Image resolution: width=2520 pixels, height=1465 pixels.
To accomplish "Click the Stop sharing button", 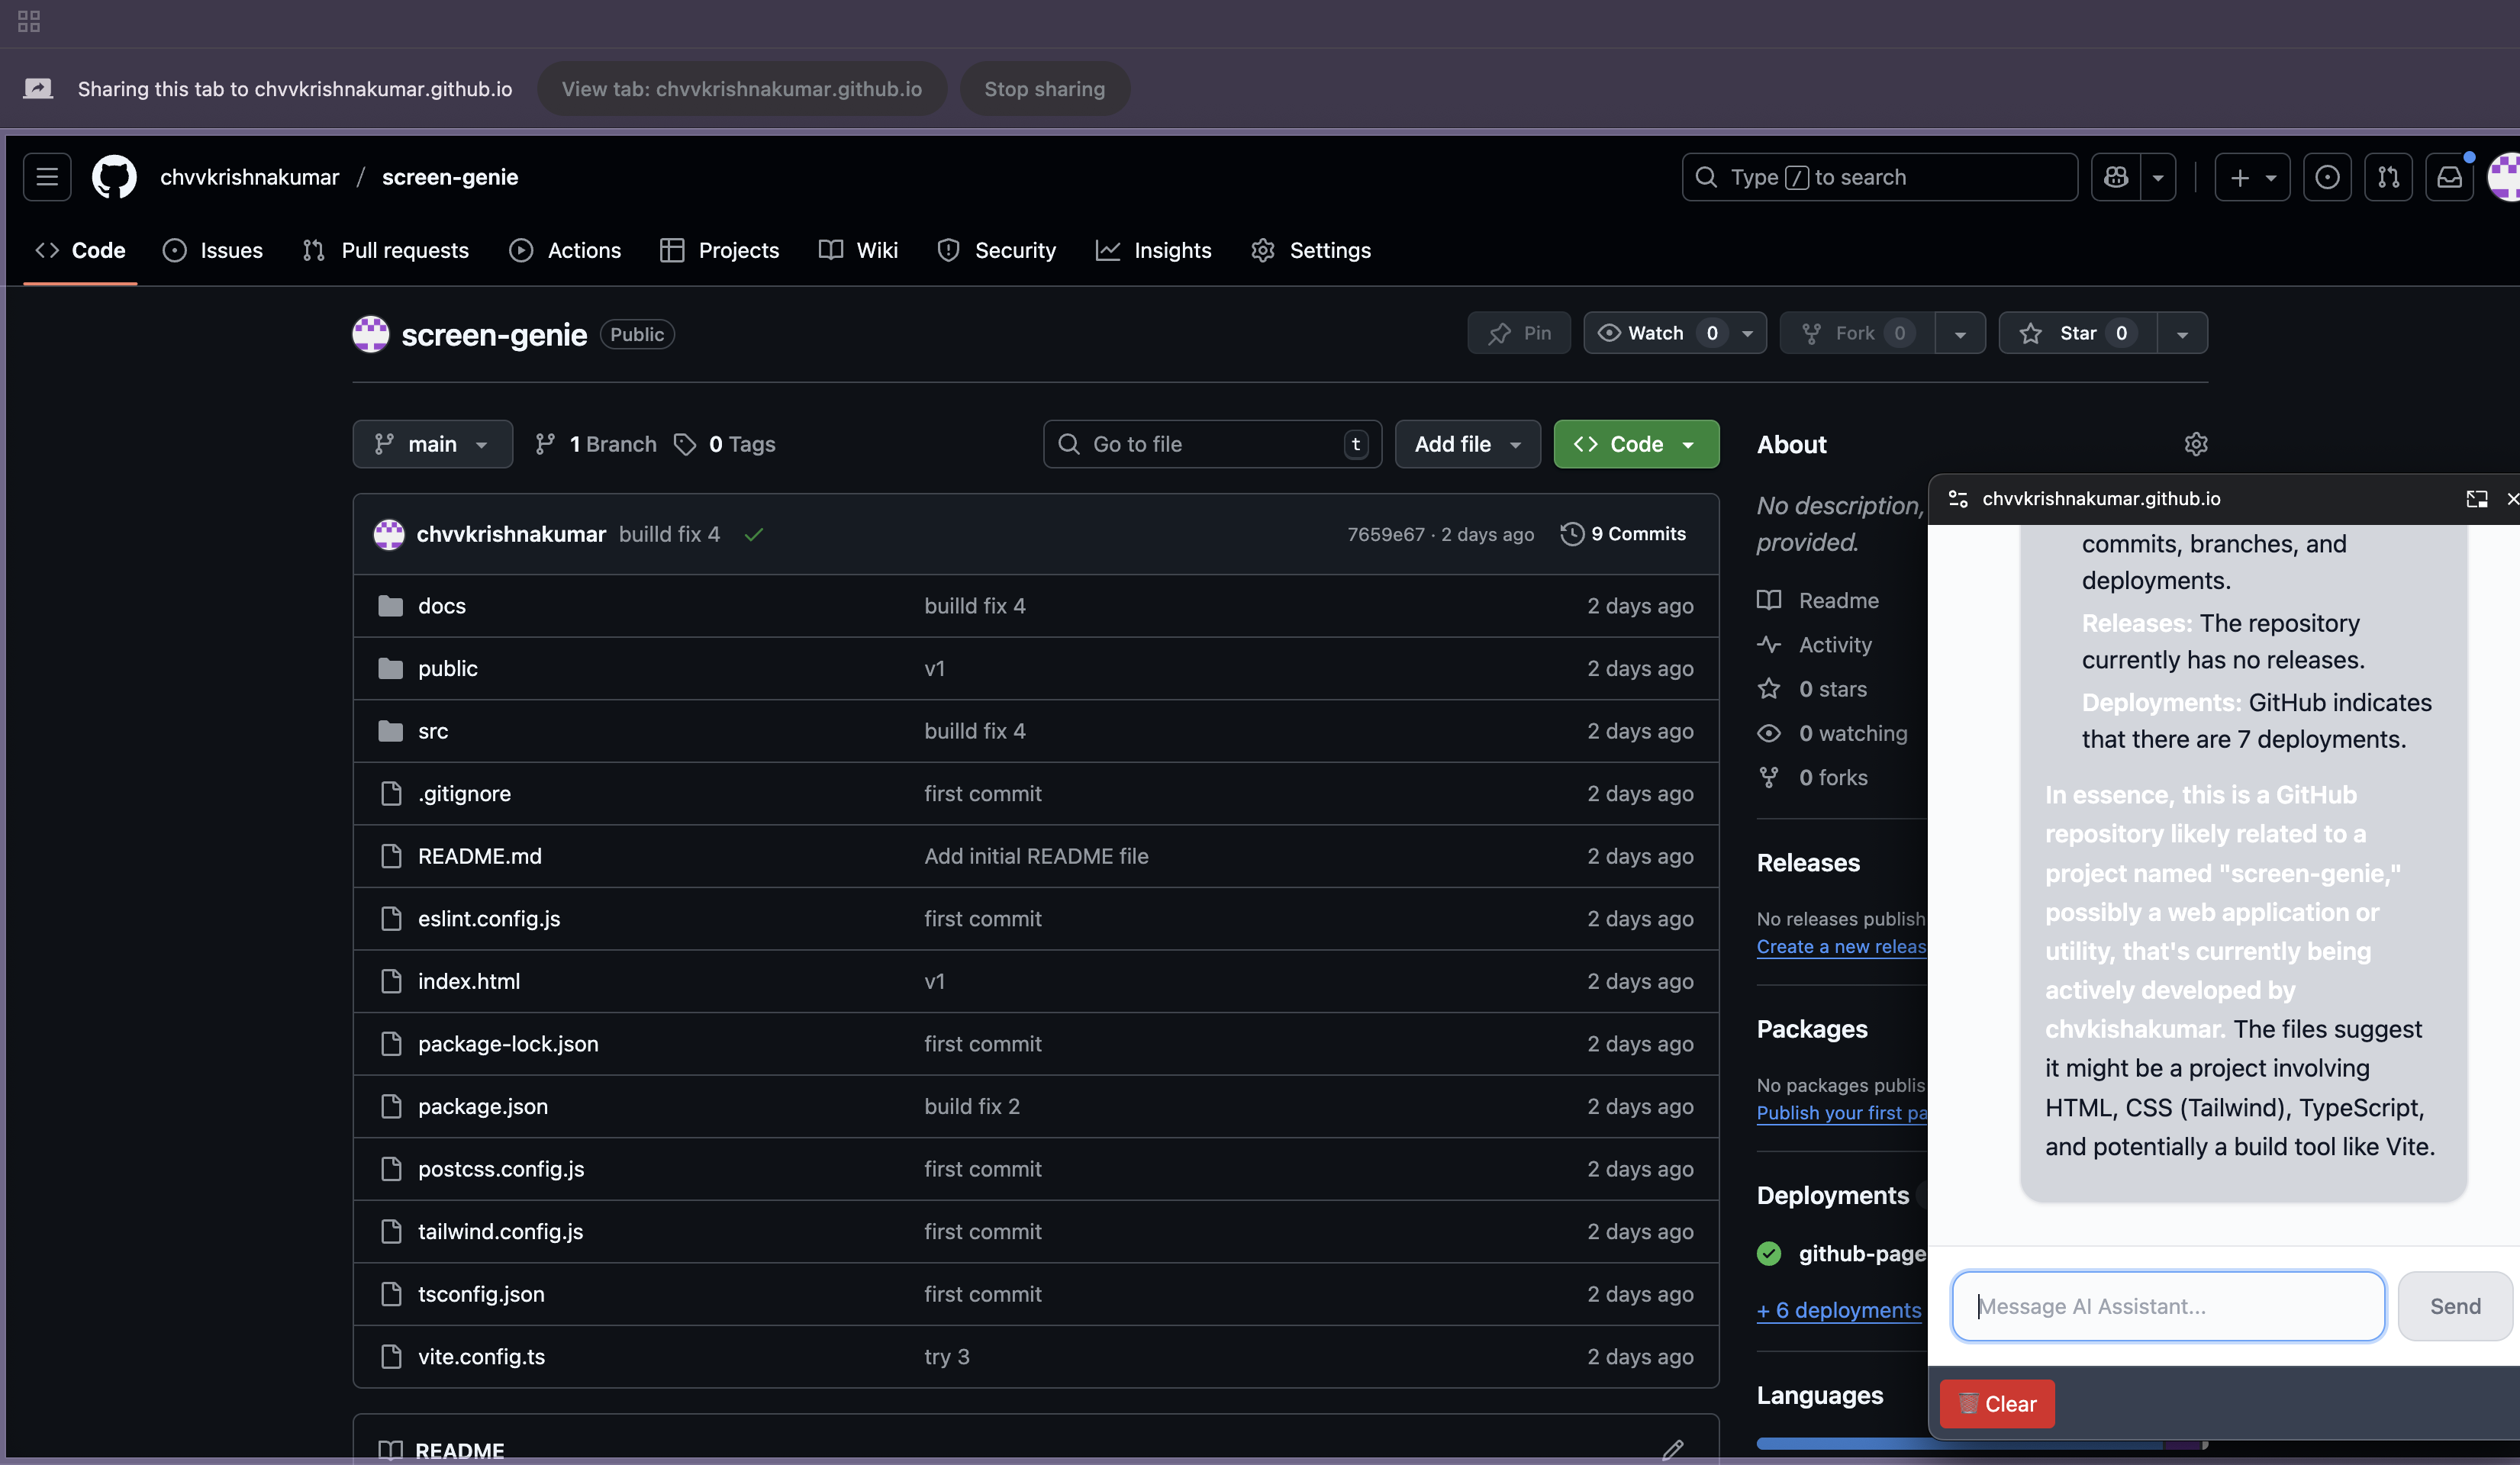I will click(x=1044, y=89).
